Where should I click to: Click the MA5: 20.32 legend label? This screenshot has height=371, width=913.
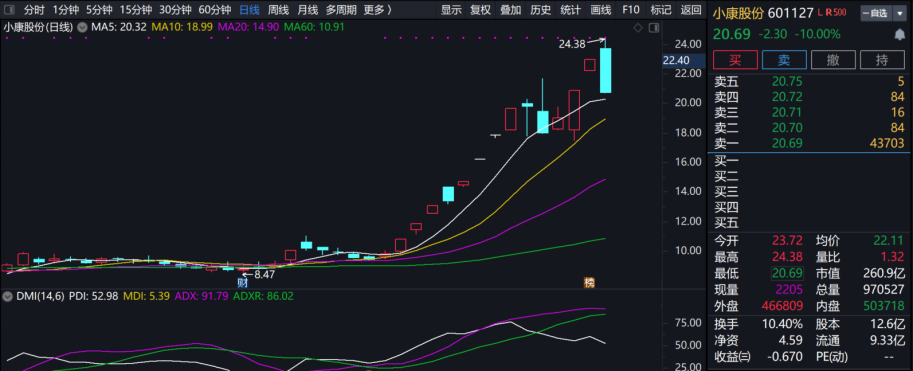[x=118, y=27]
